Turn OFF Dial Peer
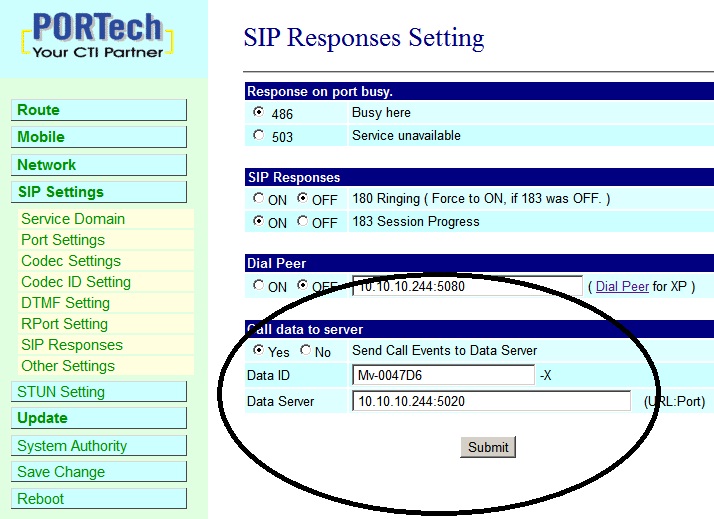This screenshot has width=714, height=519. [302, 285]
